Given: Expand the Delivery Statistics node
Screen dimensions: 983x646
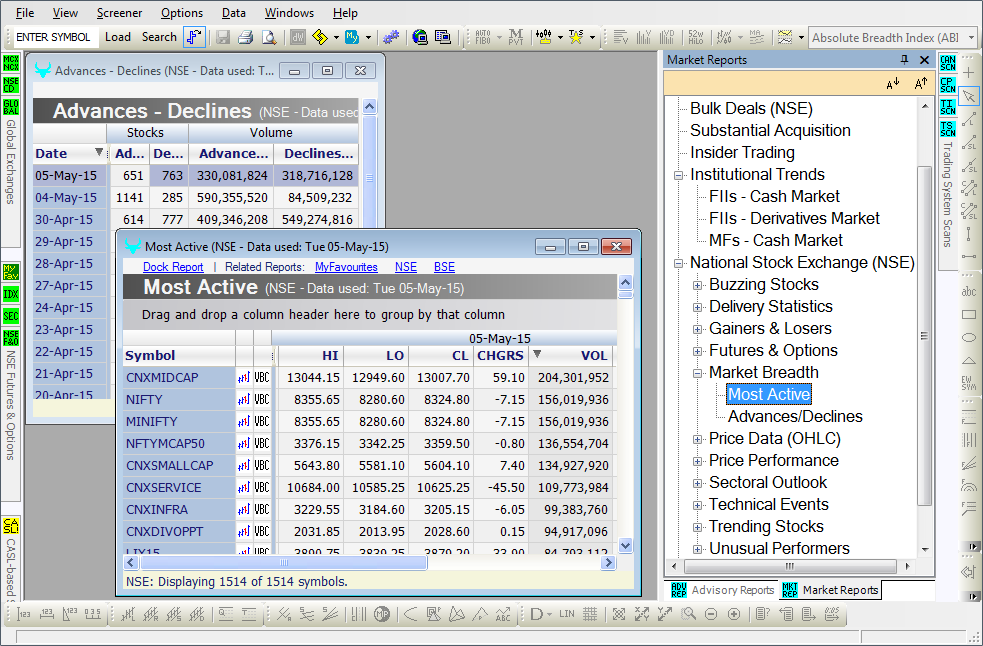Looking at the screenshot, I should [697, 307].
